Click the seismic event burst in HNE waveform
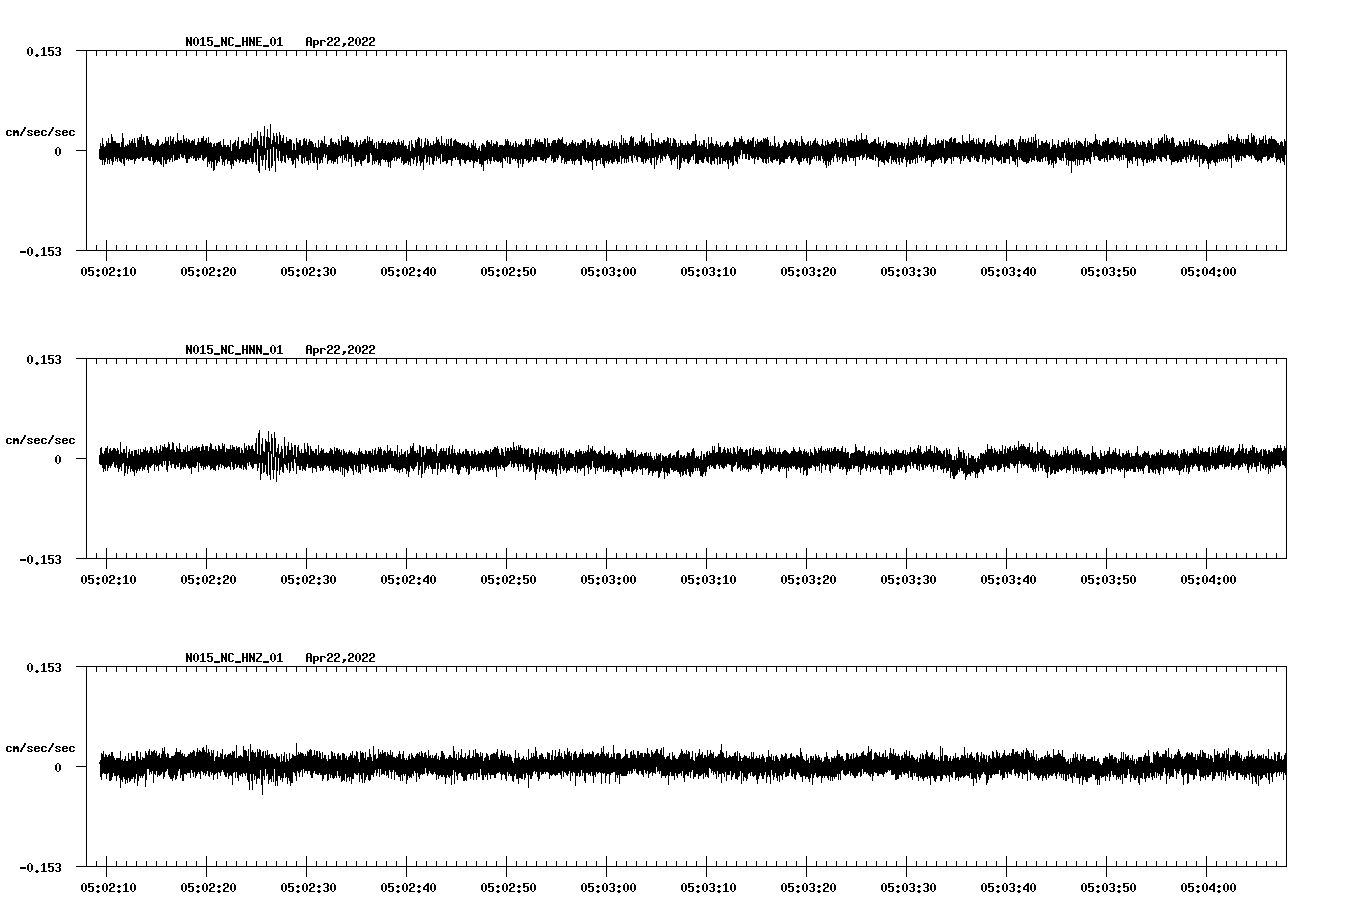Image resolution: width=1358 pixels, height=924 pixels. pyautogui.click(x=266, y=149)
